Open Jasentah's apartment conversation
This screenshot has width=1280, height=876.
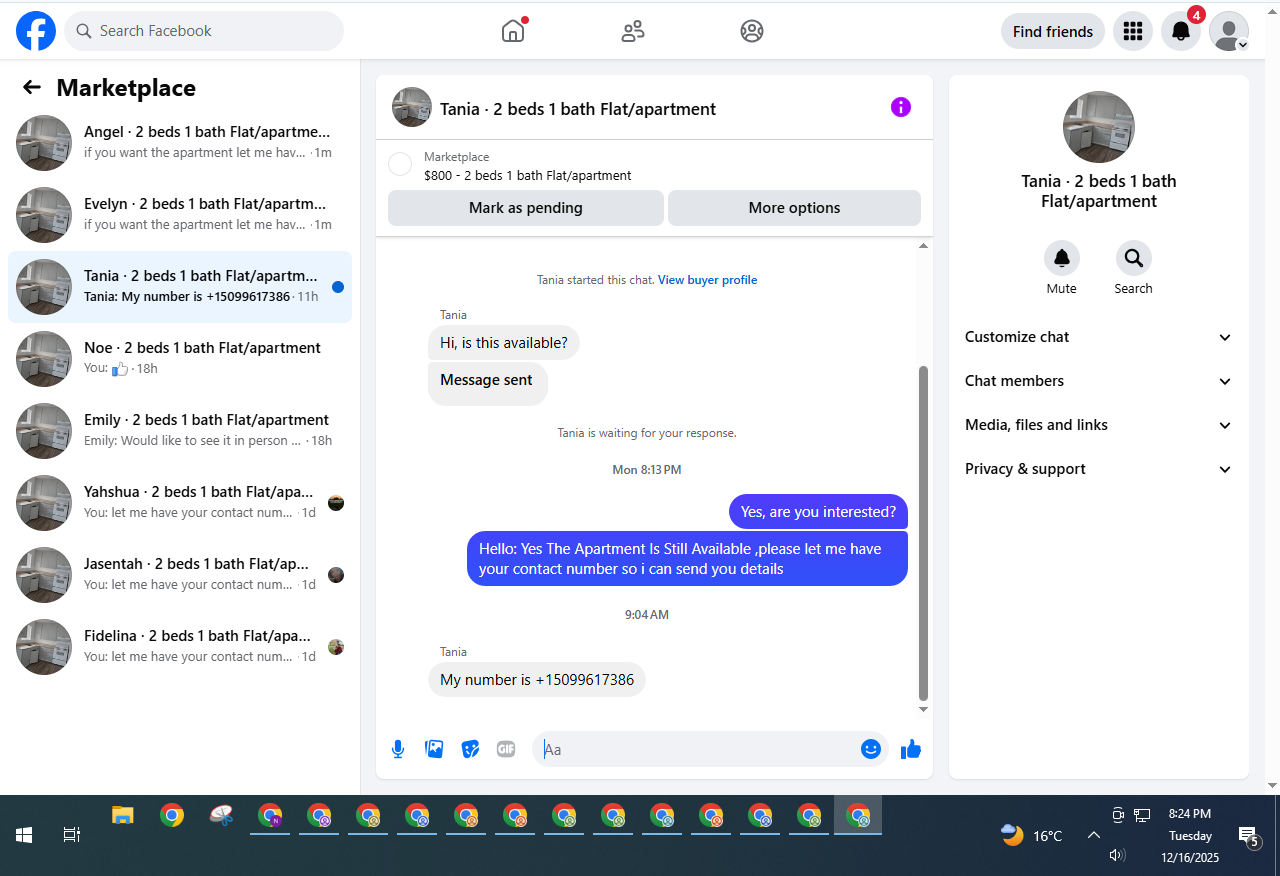[x=180, y=575]
